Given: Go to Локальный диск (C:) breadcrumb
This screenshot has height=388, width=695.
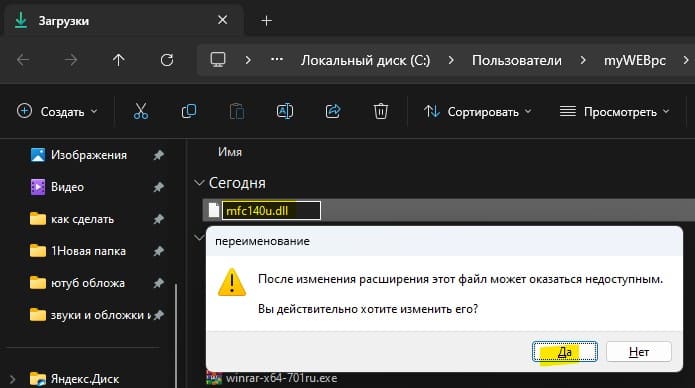Looking at the screenshot, I should (366, 60).
